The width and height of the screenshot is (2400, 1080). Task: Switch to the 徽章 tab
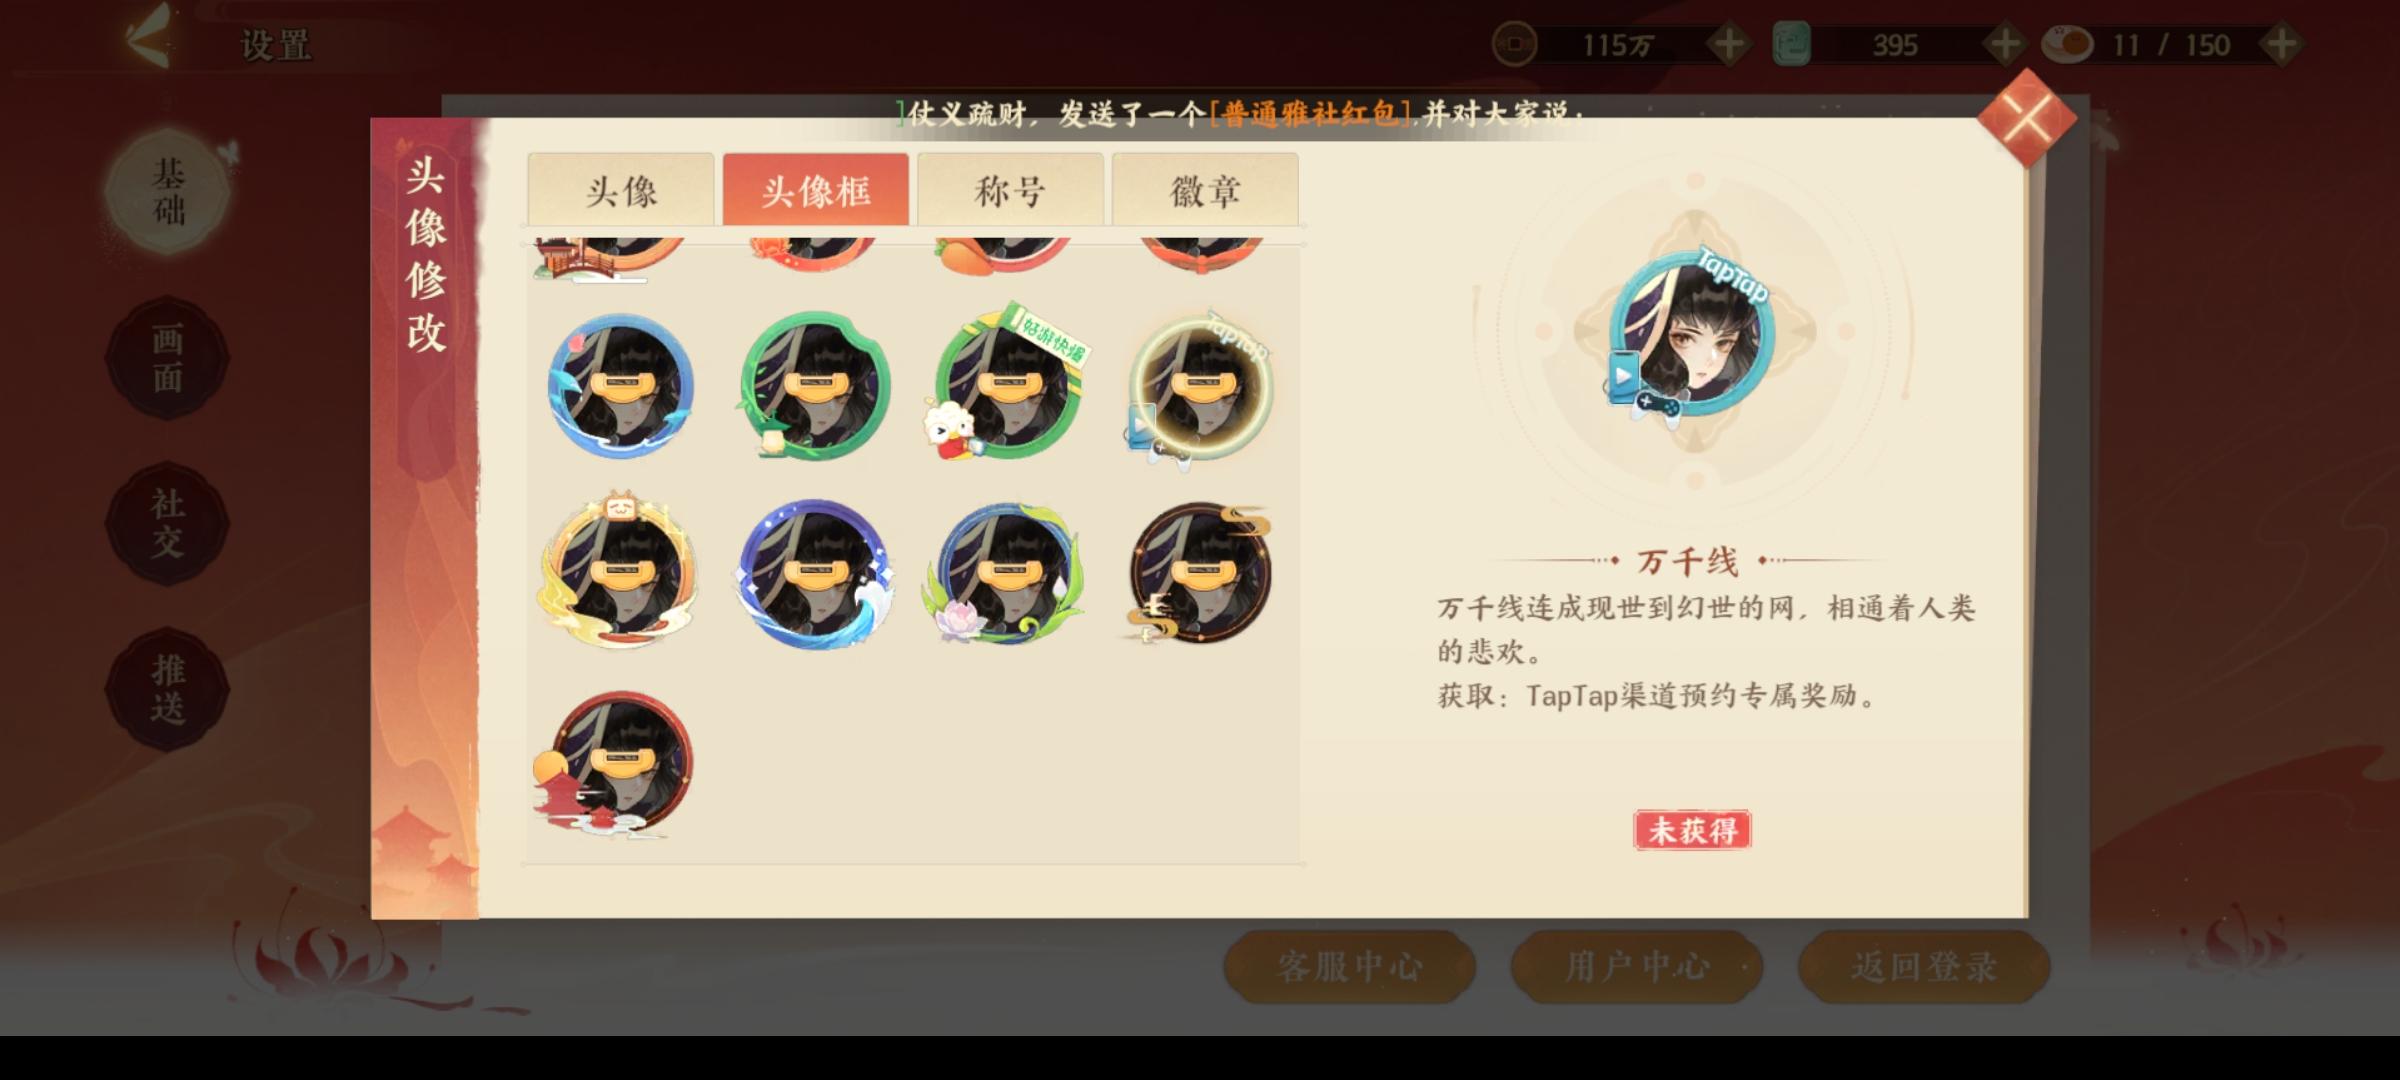tap(1205, 190)
